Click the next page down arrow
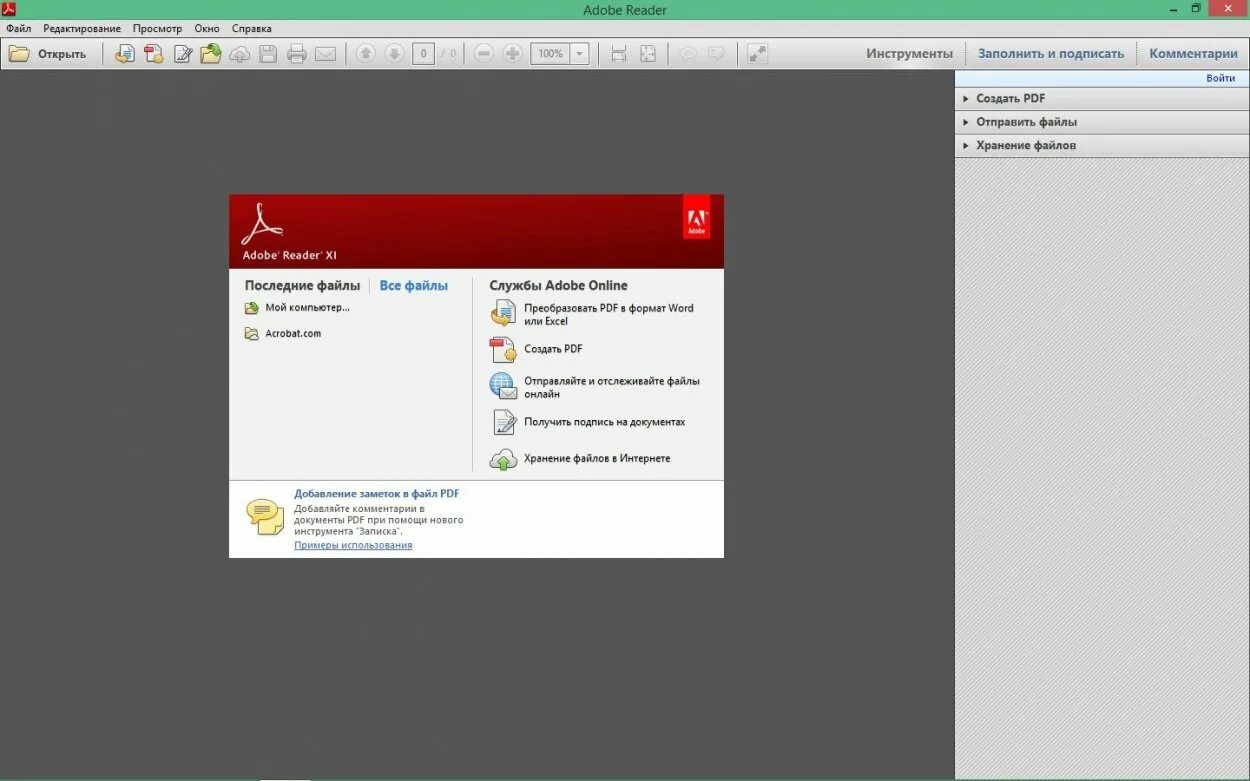 (394, 54)
